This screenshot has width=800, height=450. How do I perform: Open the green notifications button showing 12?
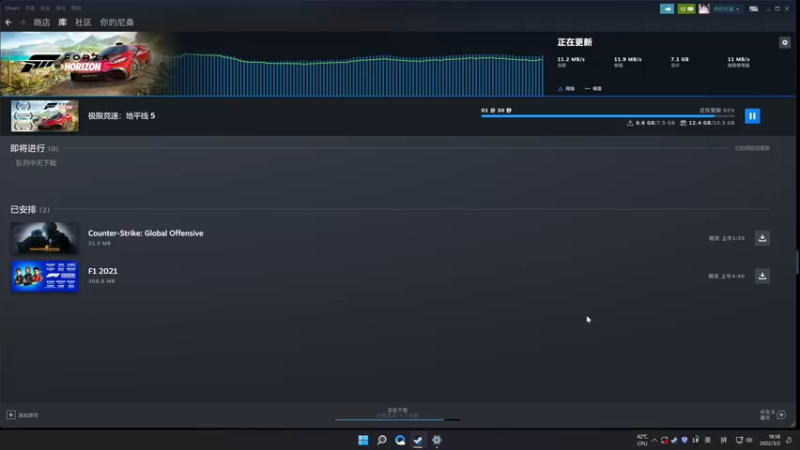pos(686,9)
